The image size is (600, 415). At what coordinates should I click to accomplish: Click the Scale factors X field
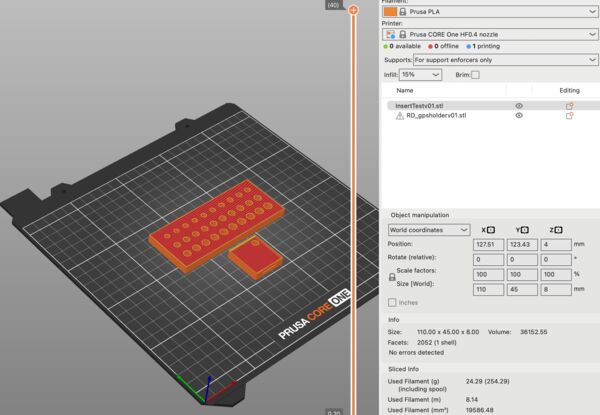(488, 275)
